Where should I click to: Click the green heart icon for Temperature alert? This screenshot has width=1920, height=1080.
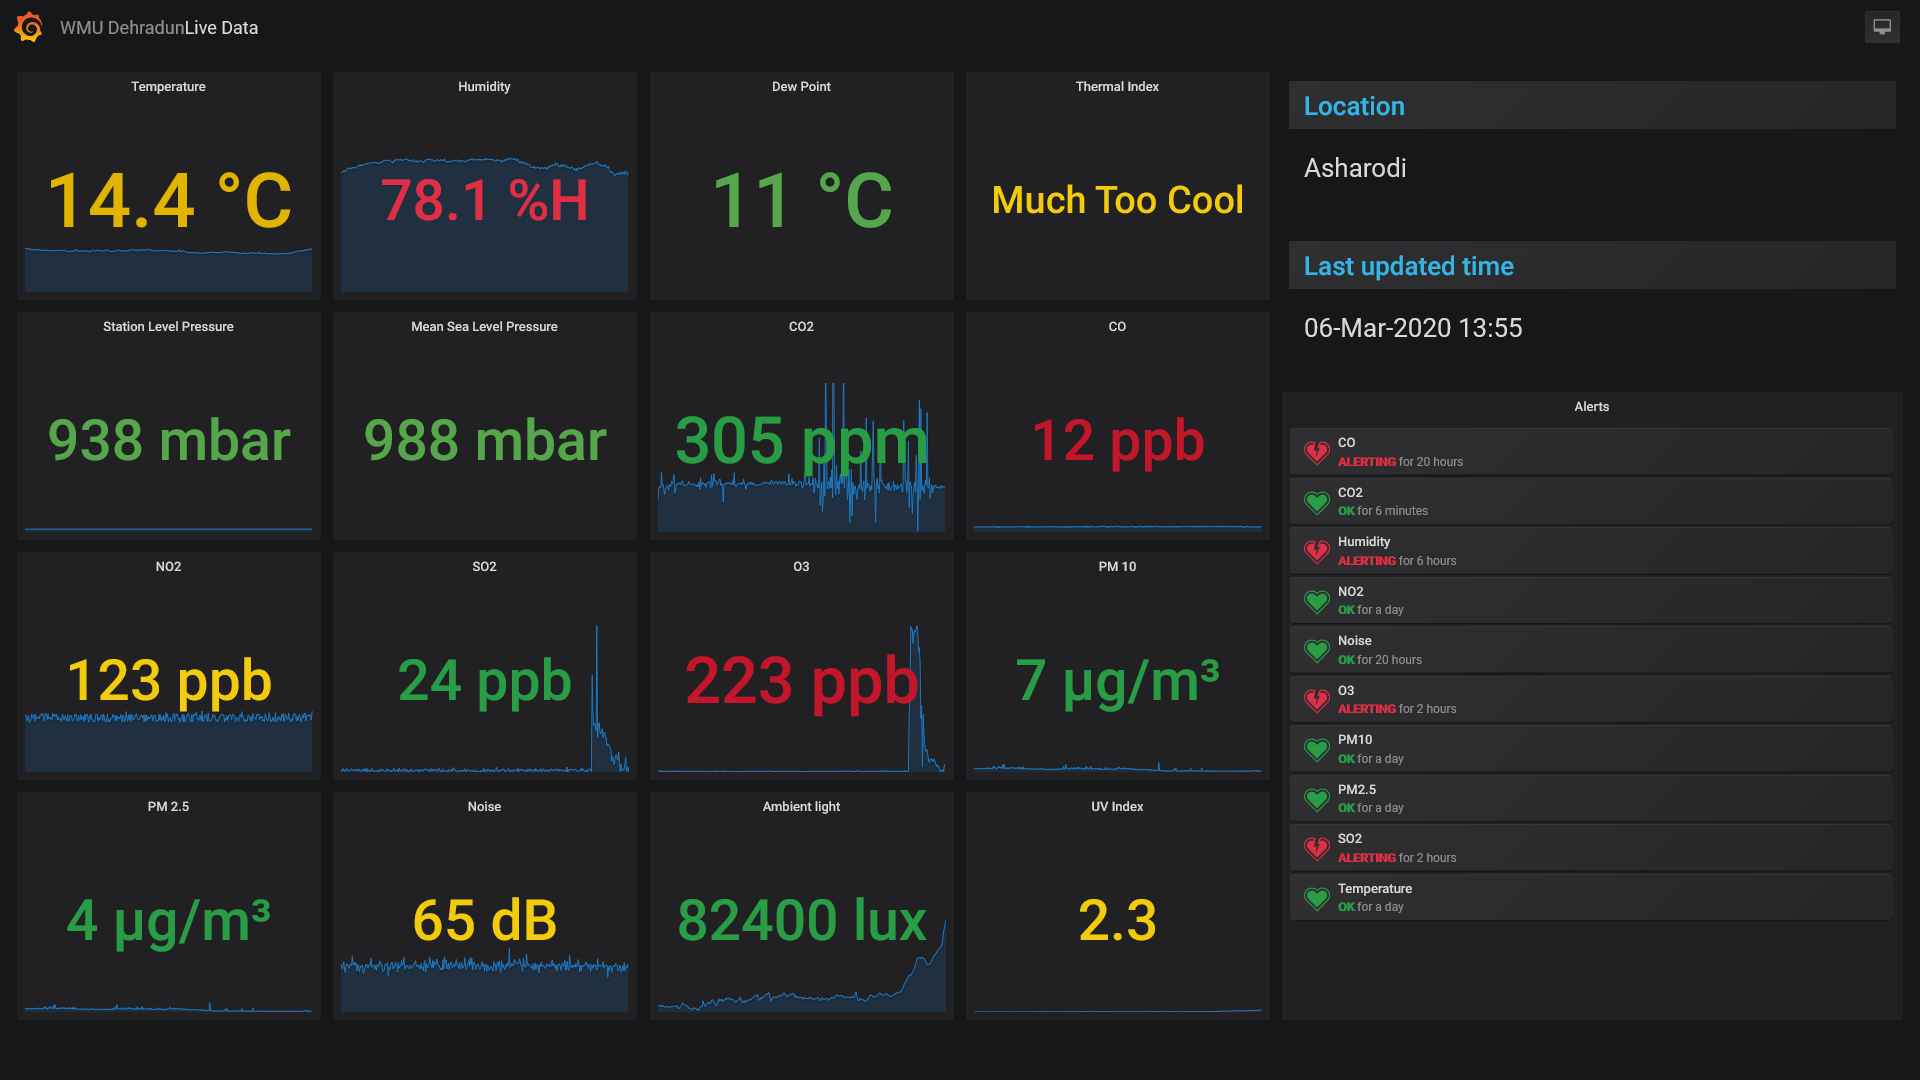point(1316,898)
